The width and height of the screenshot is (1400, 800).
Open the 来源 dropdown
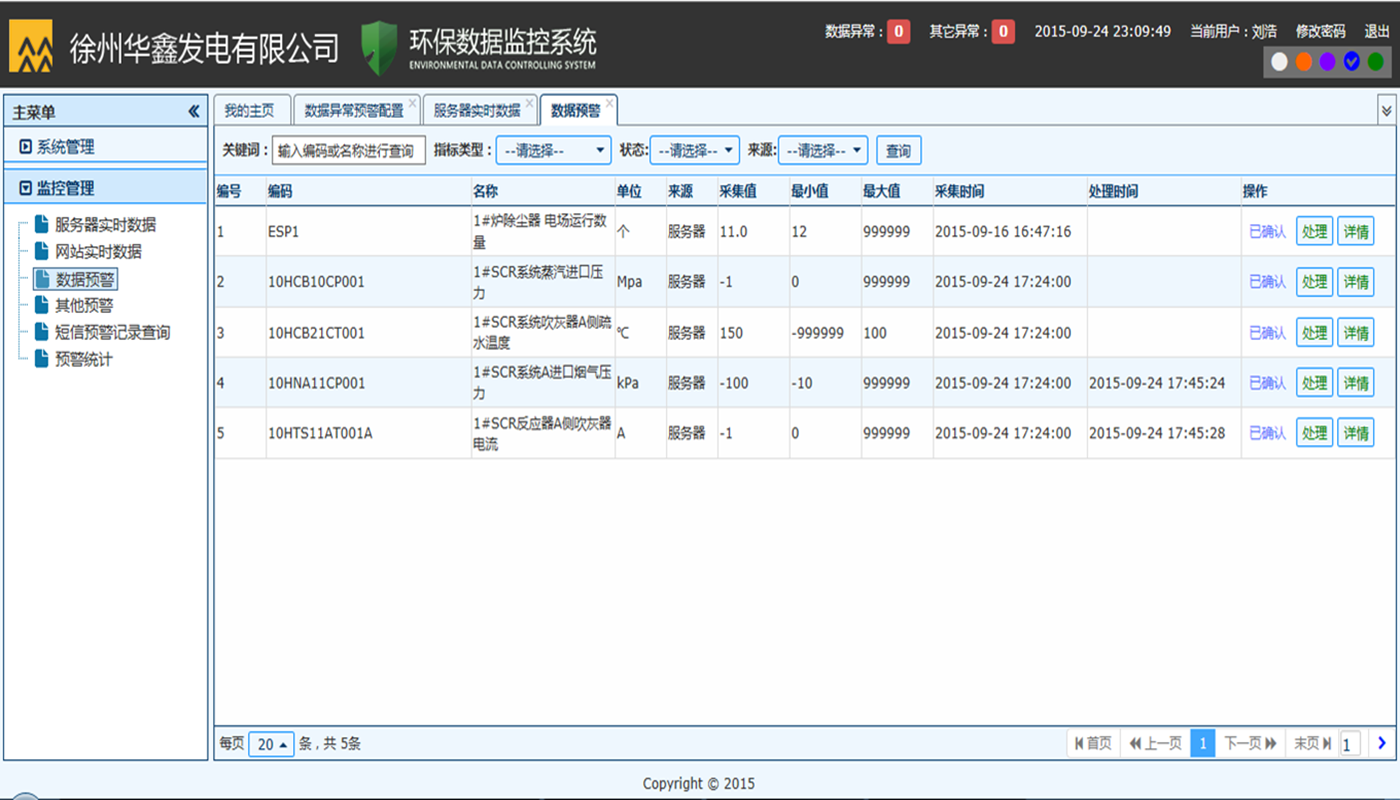coord(823,151)
